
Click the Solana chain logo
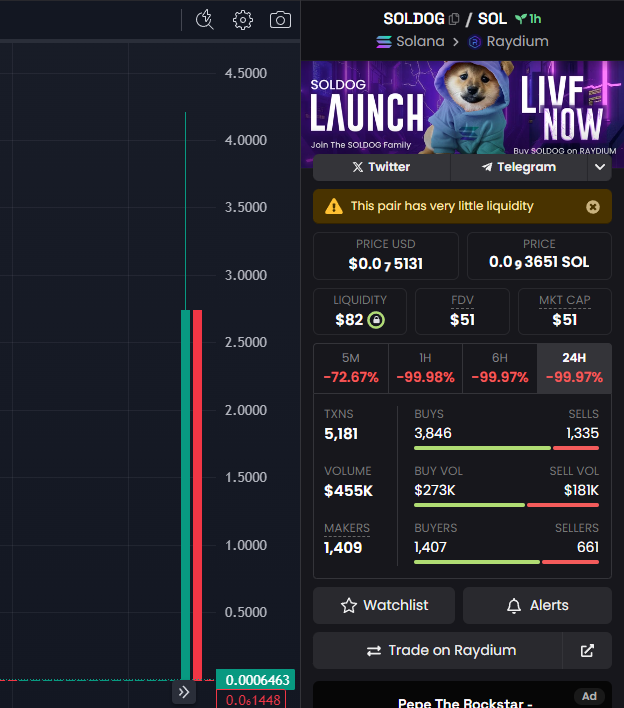click(384, 42)
